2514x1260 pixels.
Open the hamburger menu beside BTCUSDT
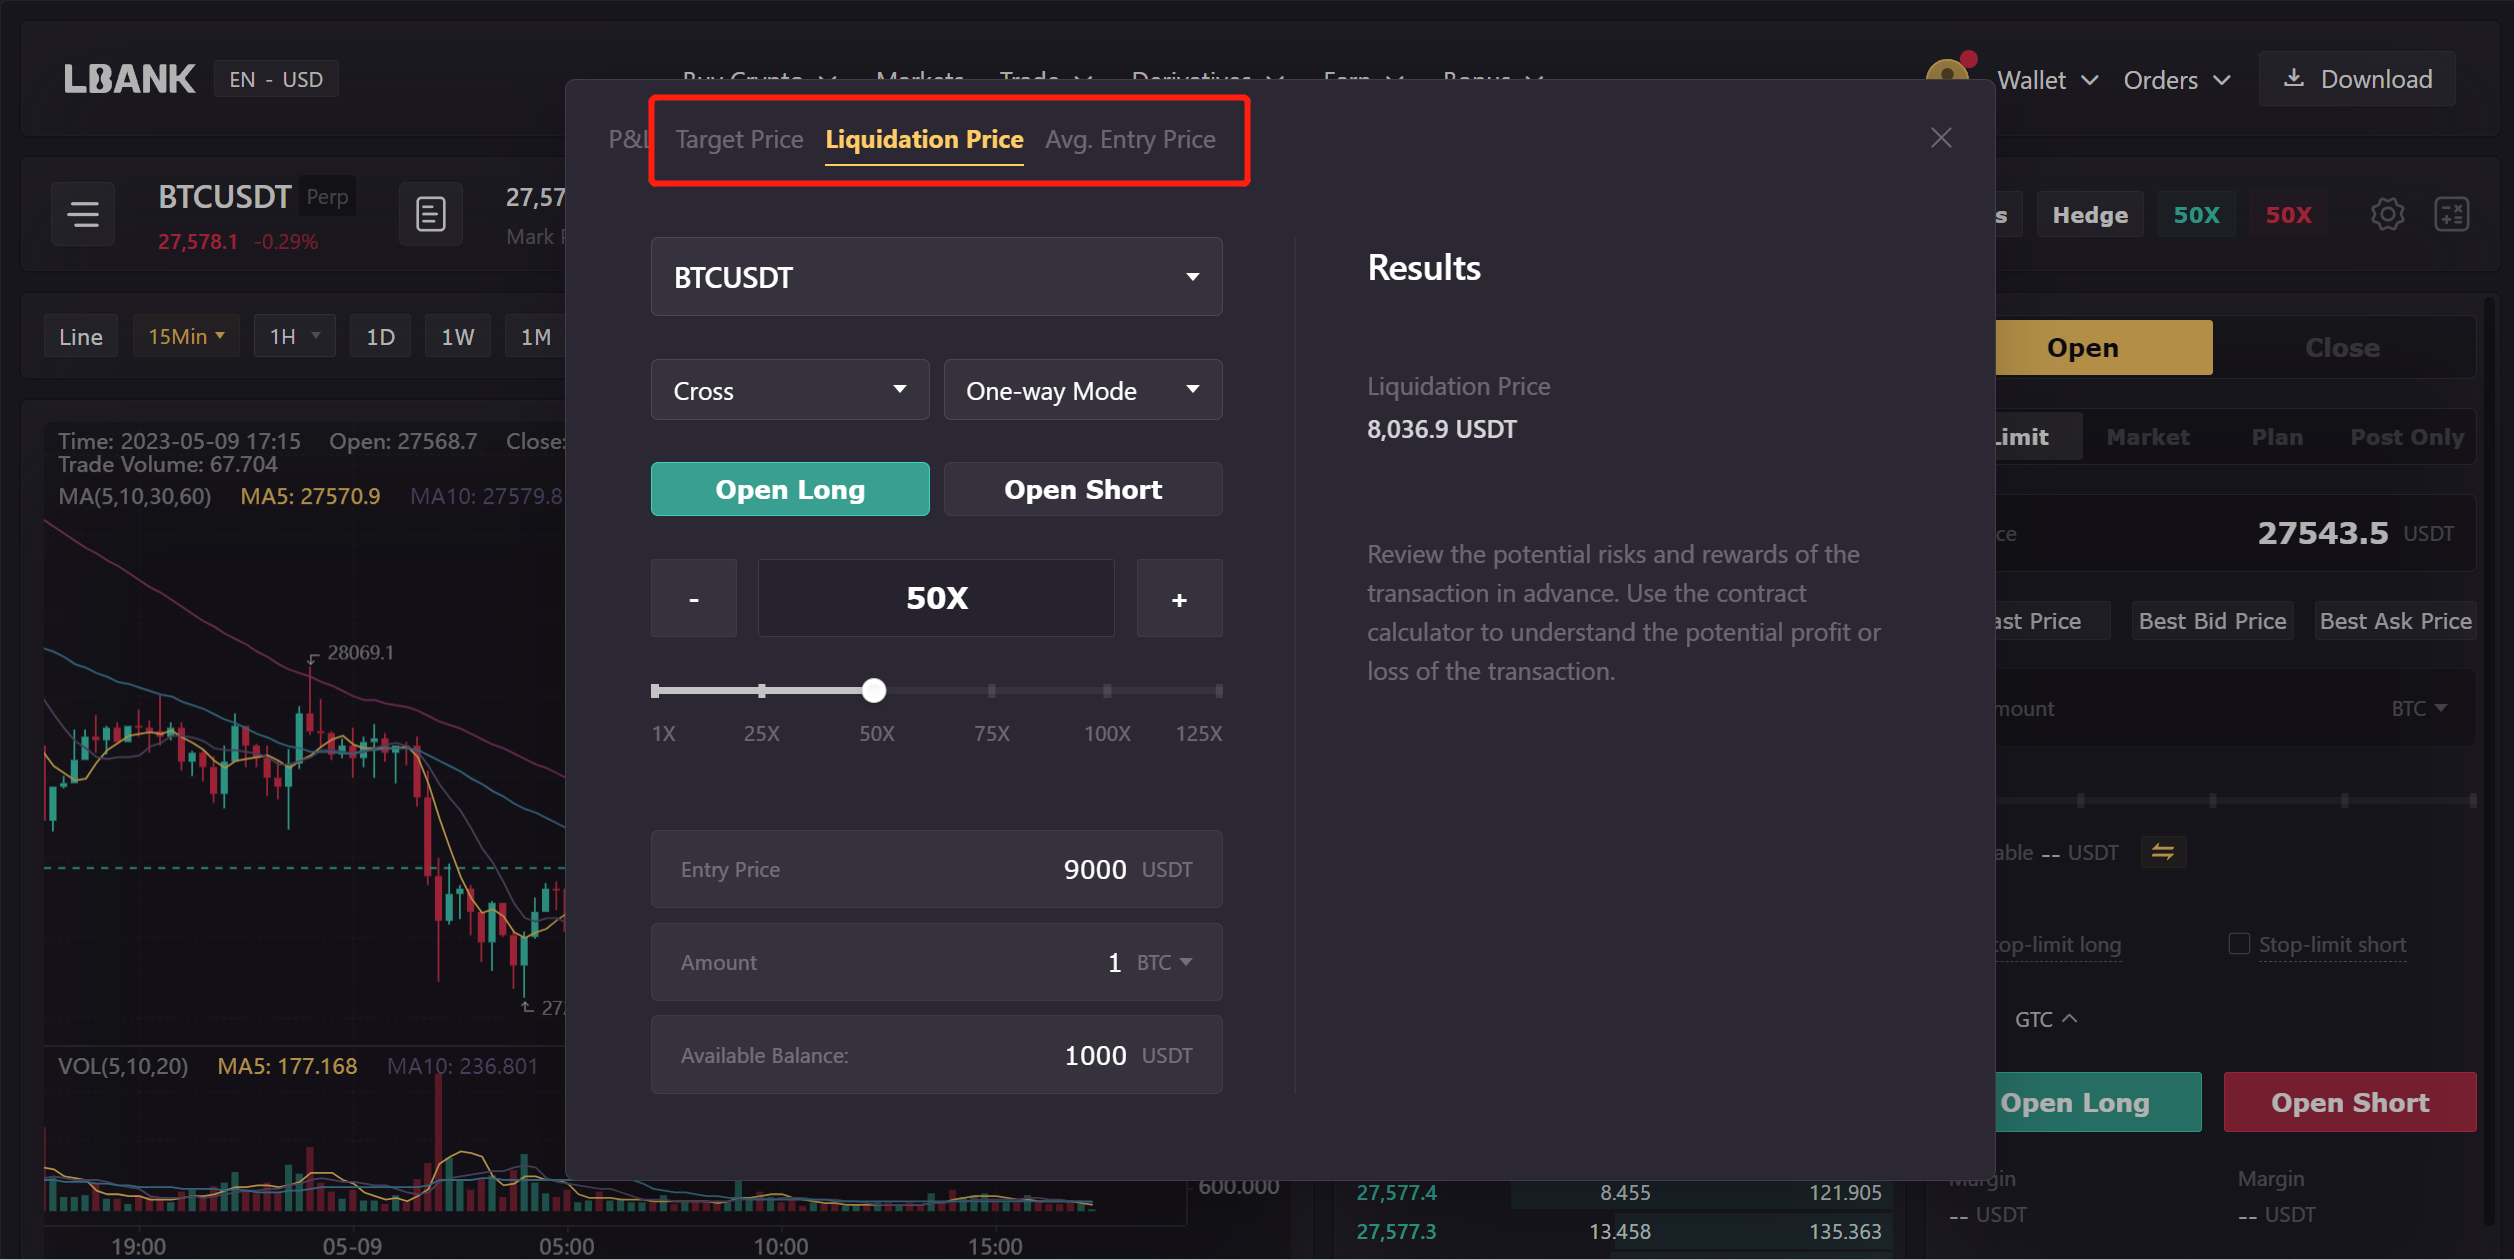[83, 214]
